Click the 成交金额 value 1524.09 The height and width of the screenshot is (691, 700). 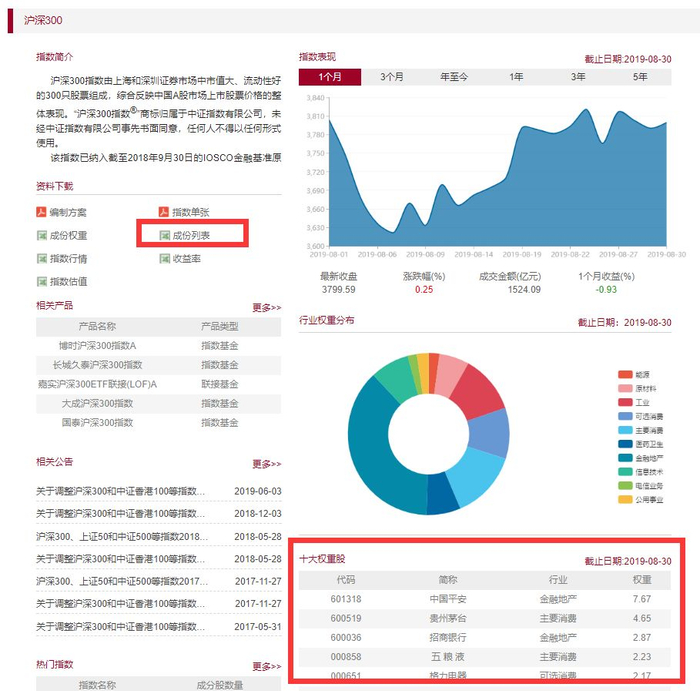click(x=524, y=289)
